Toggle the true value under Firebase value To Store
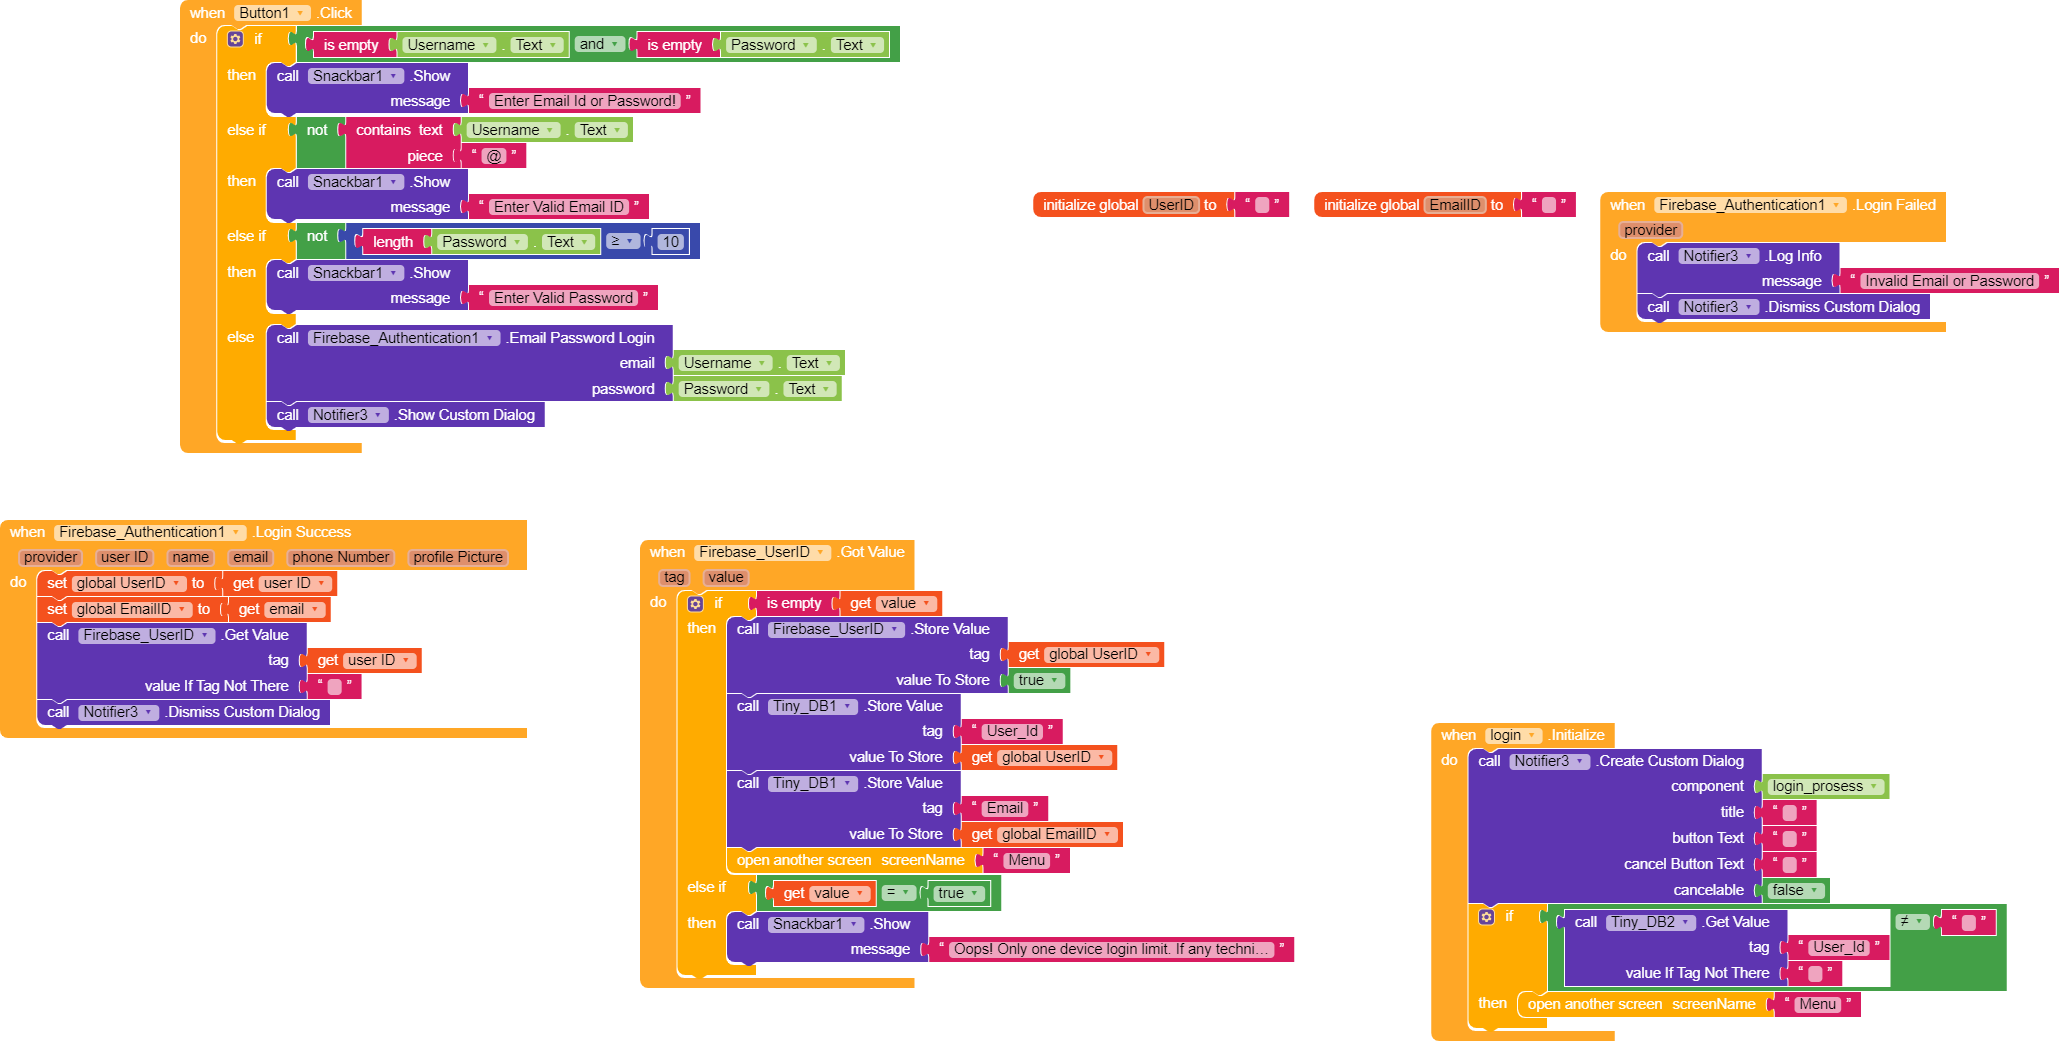Image resolution: width=2059 pixels, height=1041 pixels. pos(1039,680)
